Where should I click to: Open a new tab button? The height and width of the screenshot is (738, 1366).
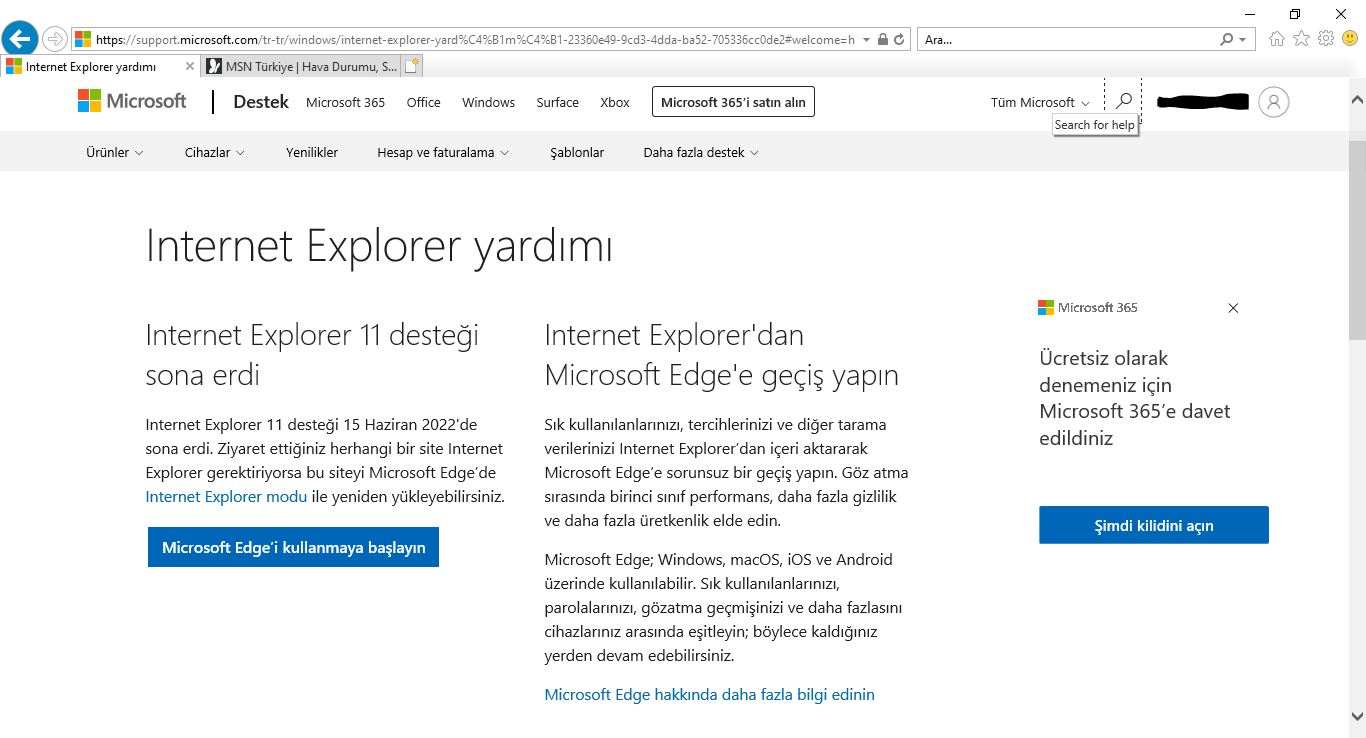point(412,67)
